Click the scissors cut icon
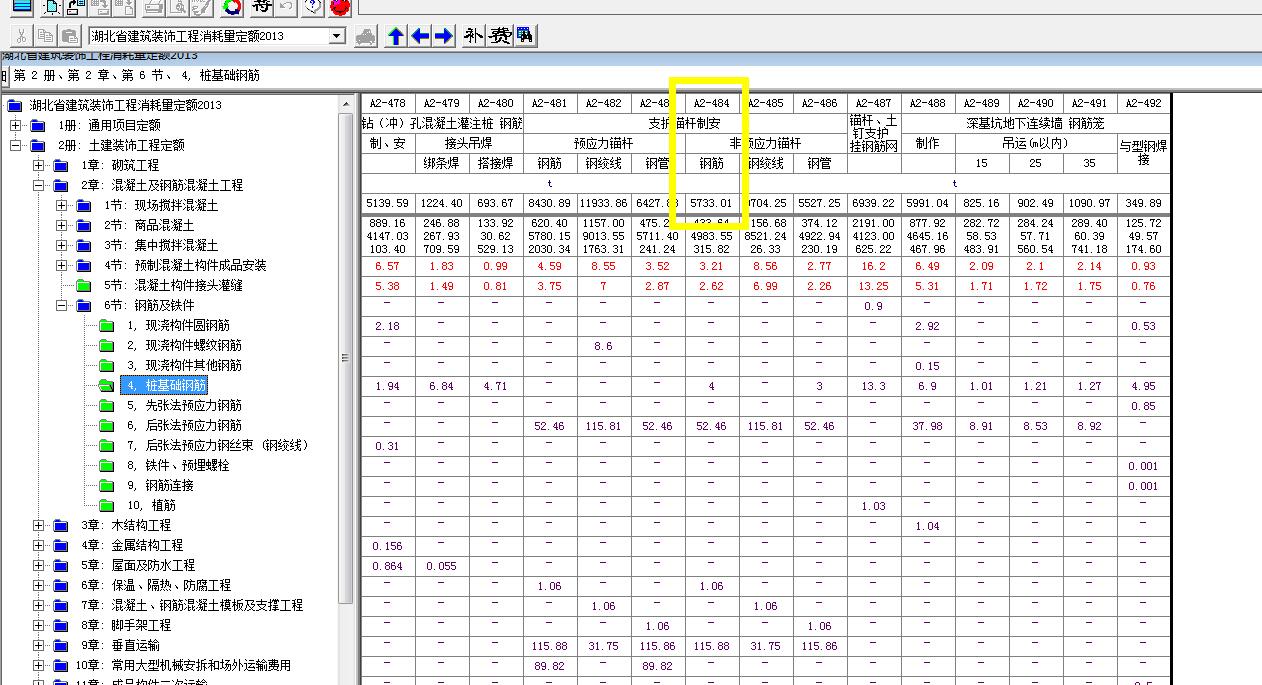Image resolution: width=1262 pixels, height=685 pixels. (x=20, y=36)
